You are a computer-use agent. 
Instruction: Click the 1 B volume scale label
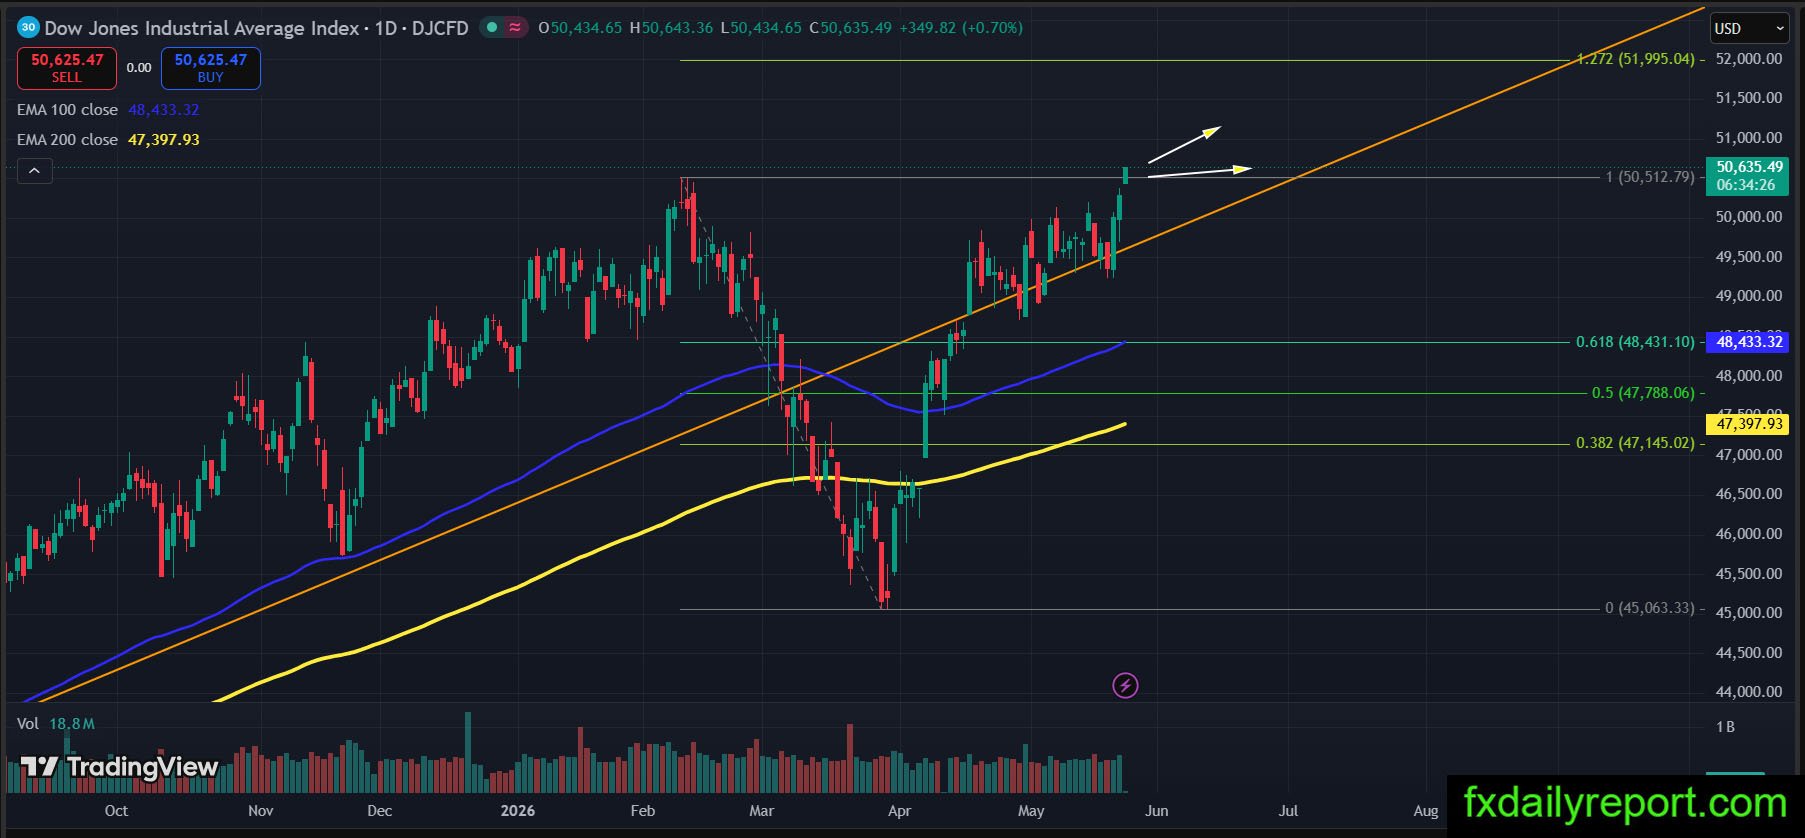click(1725, 727)
